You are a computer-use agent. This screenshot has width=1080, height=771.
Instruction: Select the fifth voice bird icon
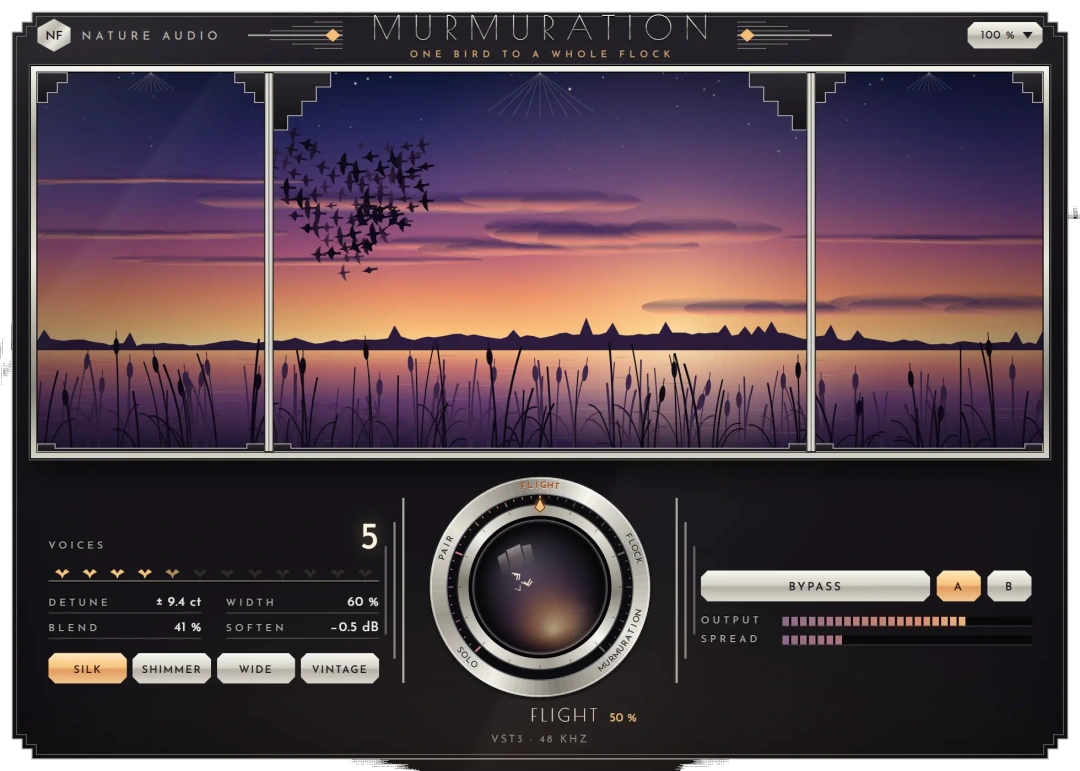click(172, 573)
